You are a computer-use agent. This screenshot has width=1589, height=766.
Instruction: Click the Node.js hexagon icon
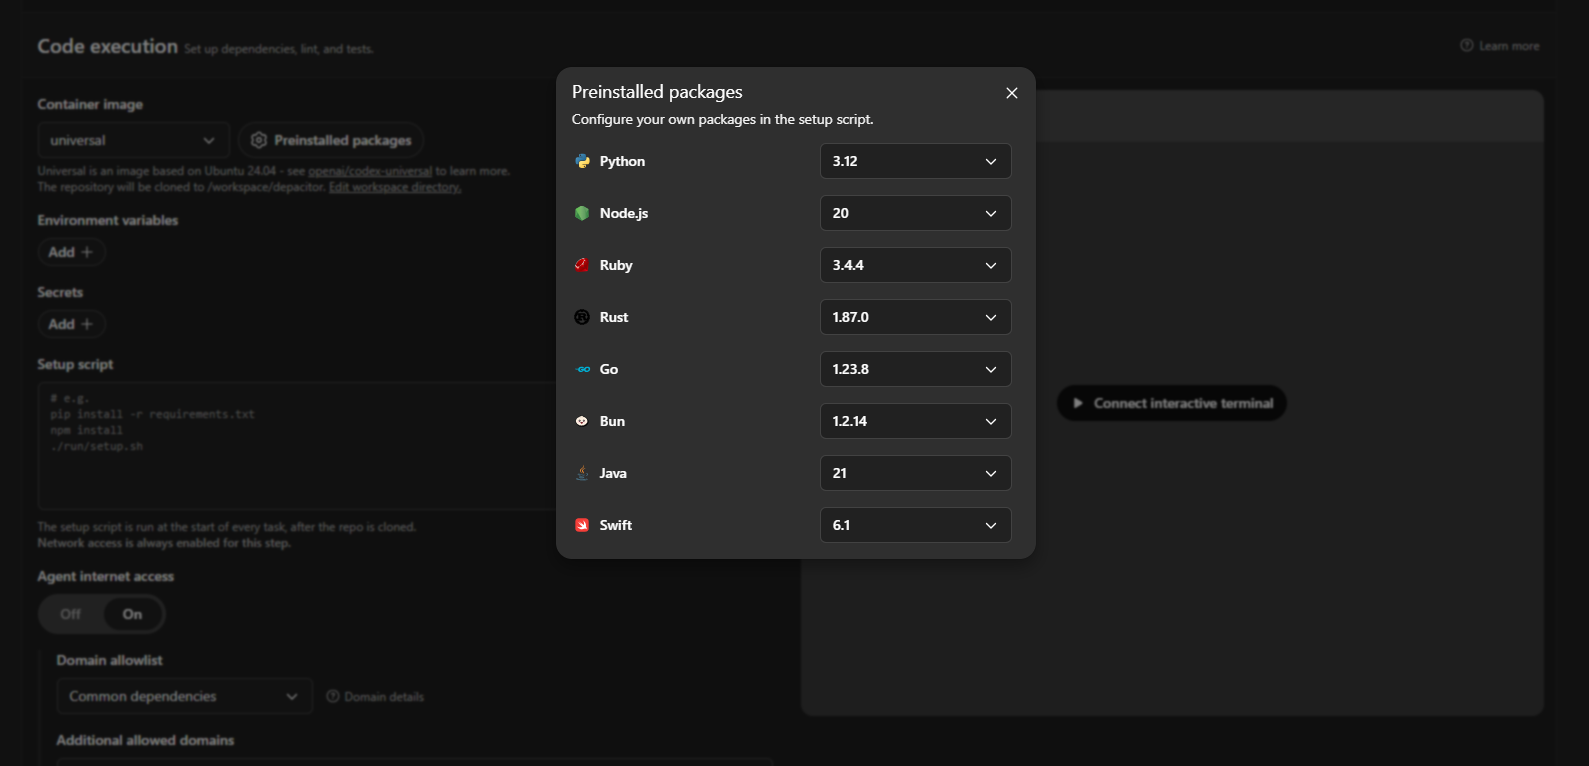pos(582,213)
